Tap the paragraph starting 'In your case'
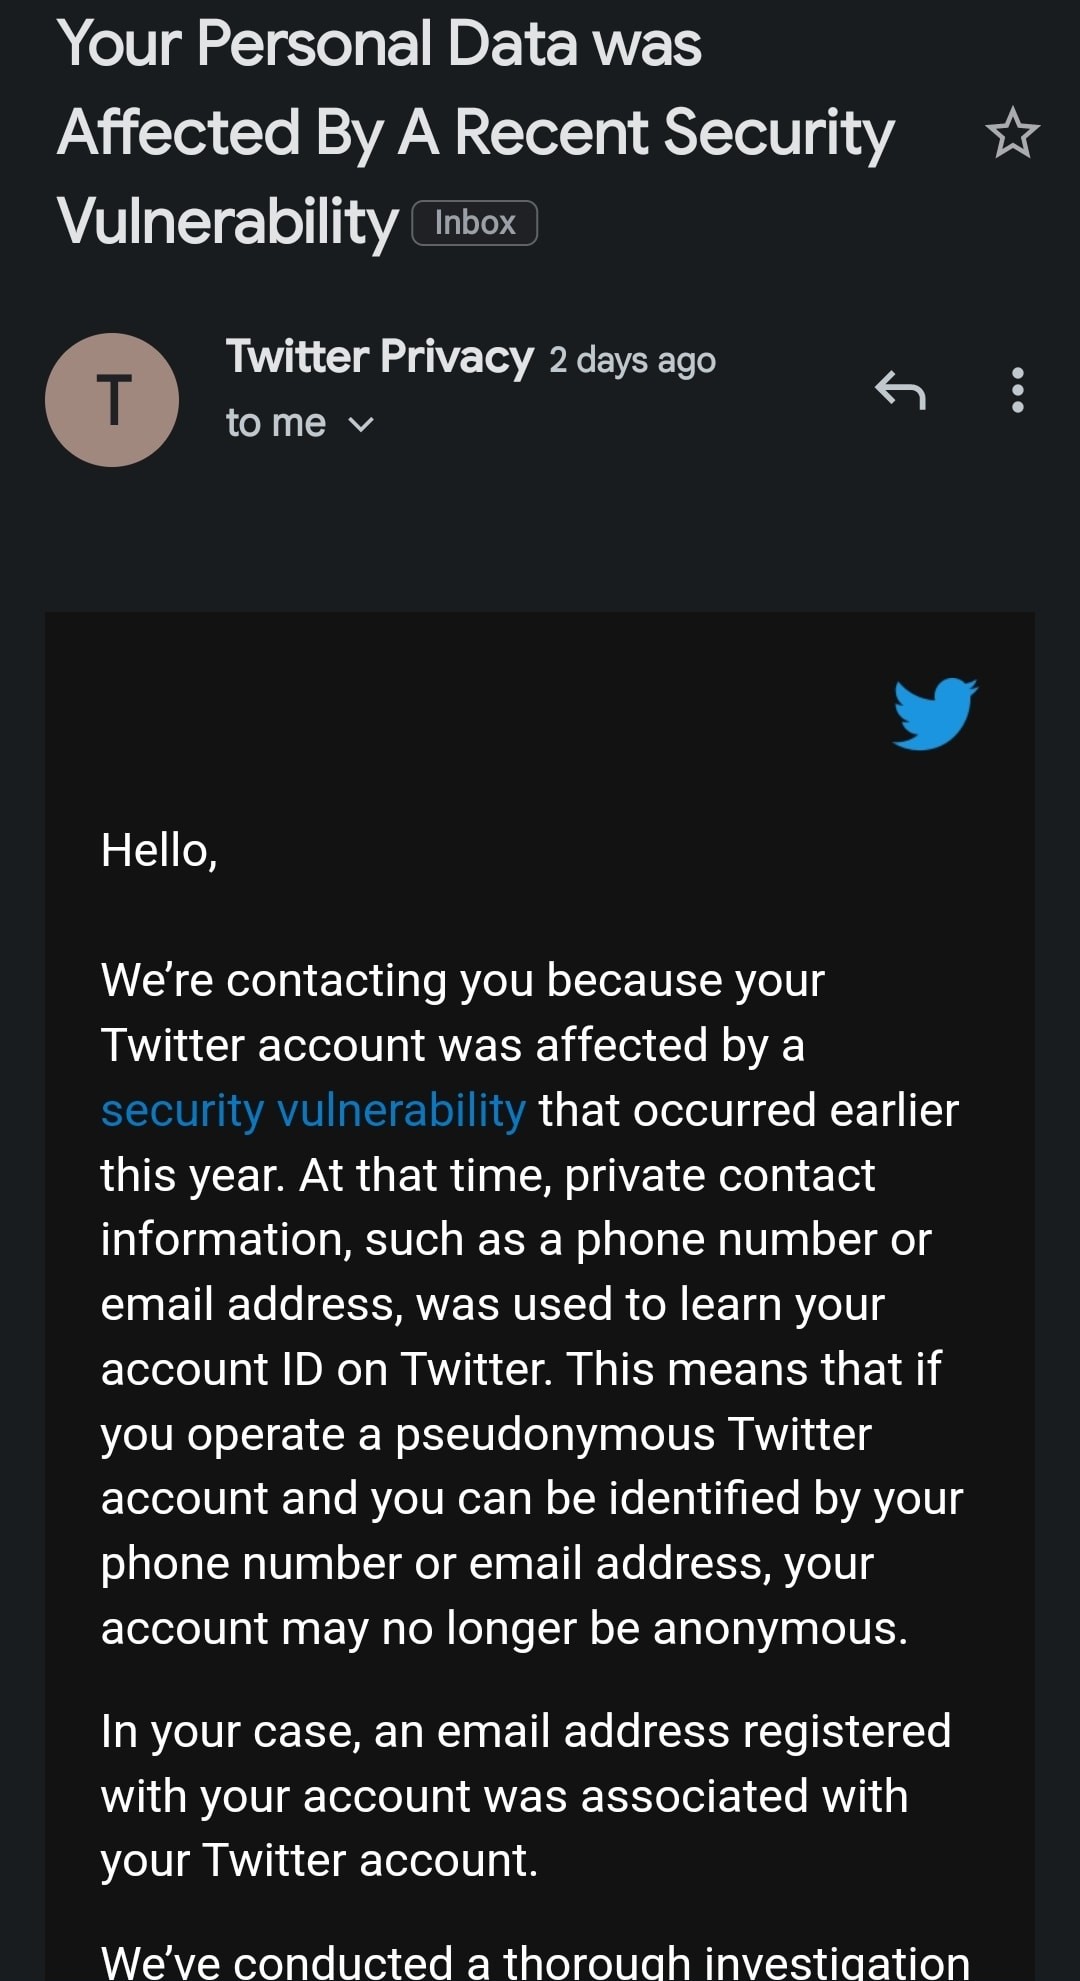Screen dimensions: 1080x1981 526,1796
